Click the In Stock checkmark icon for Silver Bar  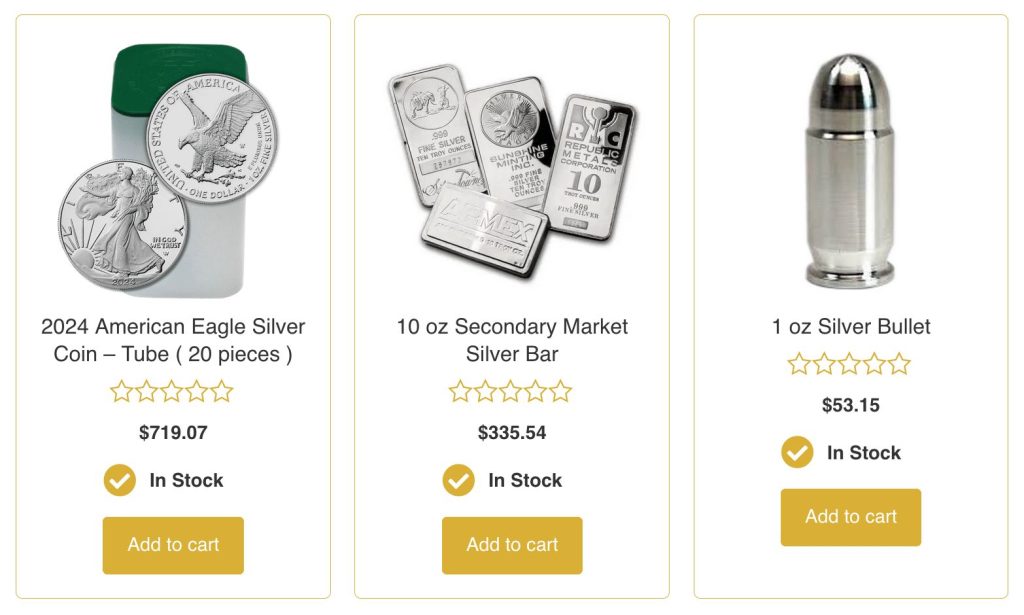tap(459, 480)
